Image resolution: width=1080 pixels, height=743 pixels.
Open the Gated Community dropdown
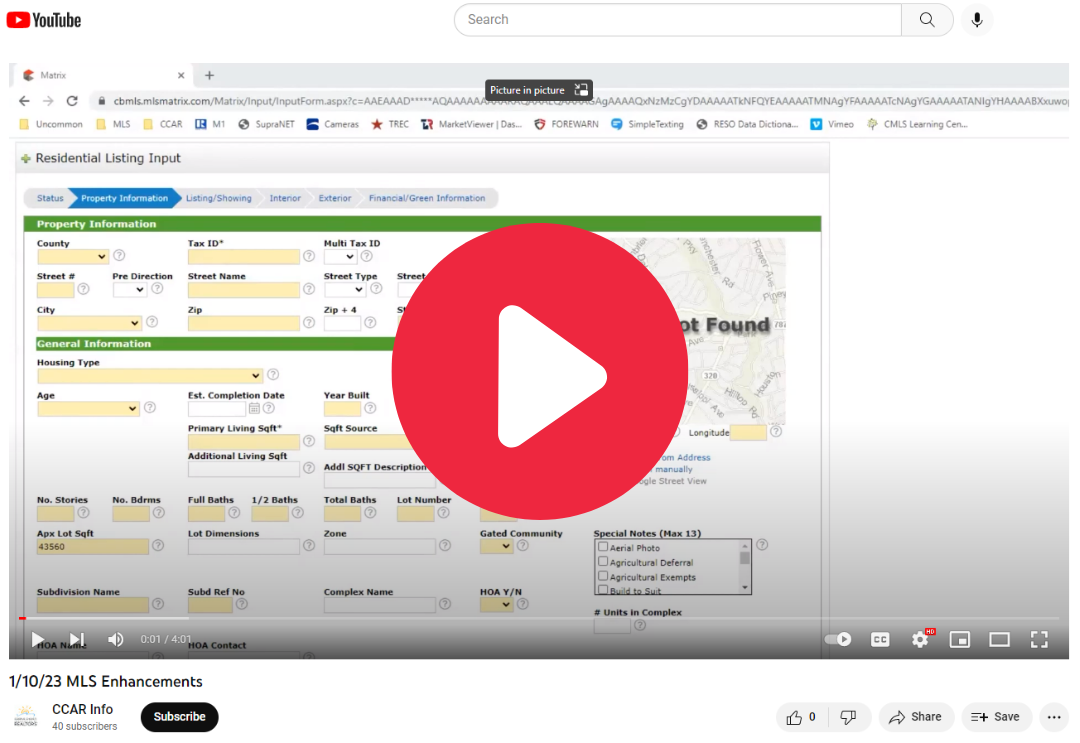tap(497, 547)
